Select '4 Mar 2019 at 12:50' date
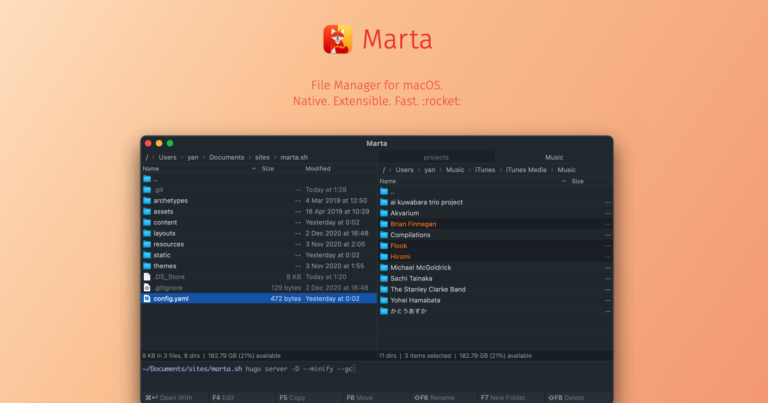 click(336, 200)
